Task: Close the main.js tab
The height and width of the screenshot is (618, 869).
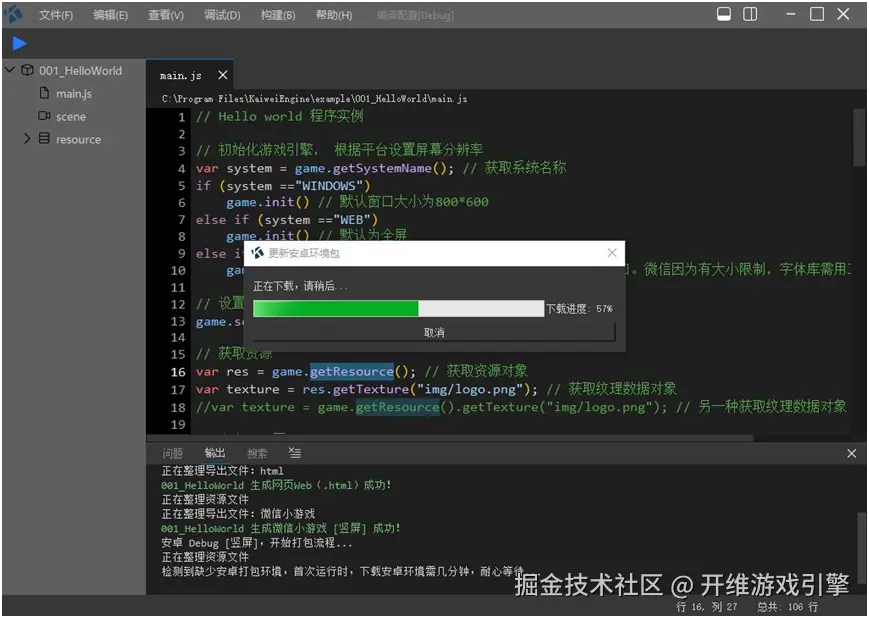Action: 223,75
